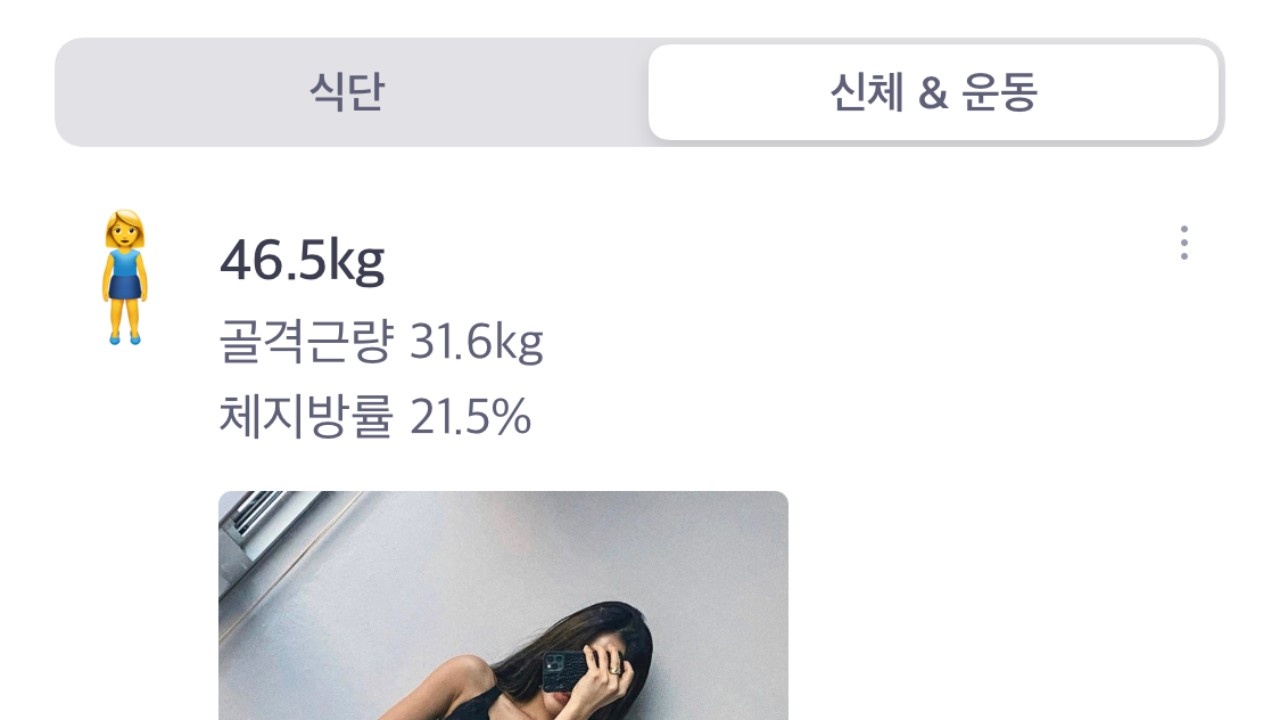Image resolution: width=1280 pixels, height=720 pixels.
Task: Open the body photo thumbnail
Action: [503, 605]
